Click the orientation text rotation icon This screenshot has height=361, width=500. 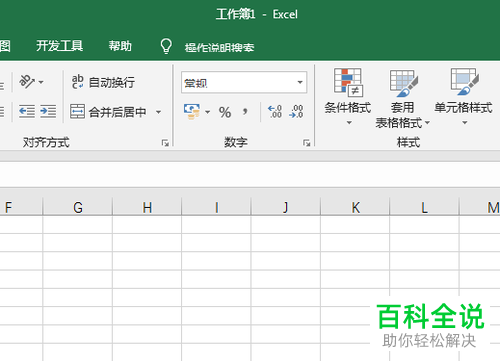[27, 82]
